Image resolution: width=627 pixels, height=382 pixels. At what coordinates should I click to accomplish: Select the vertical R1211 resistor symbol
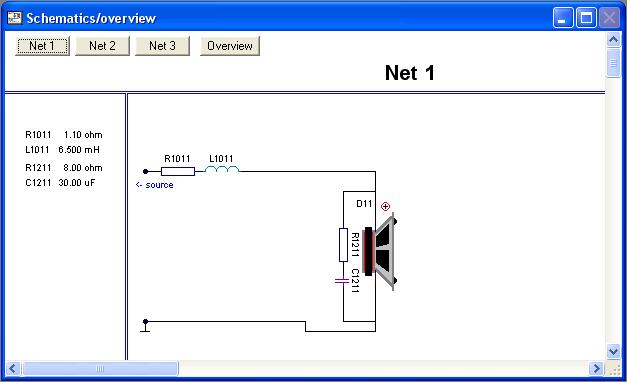tap(343, 245)
